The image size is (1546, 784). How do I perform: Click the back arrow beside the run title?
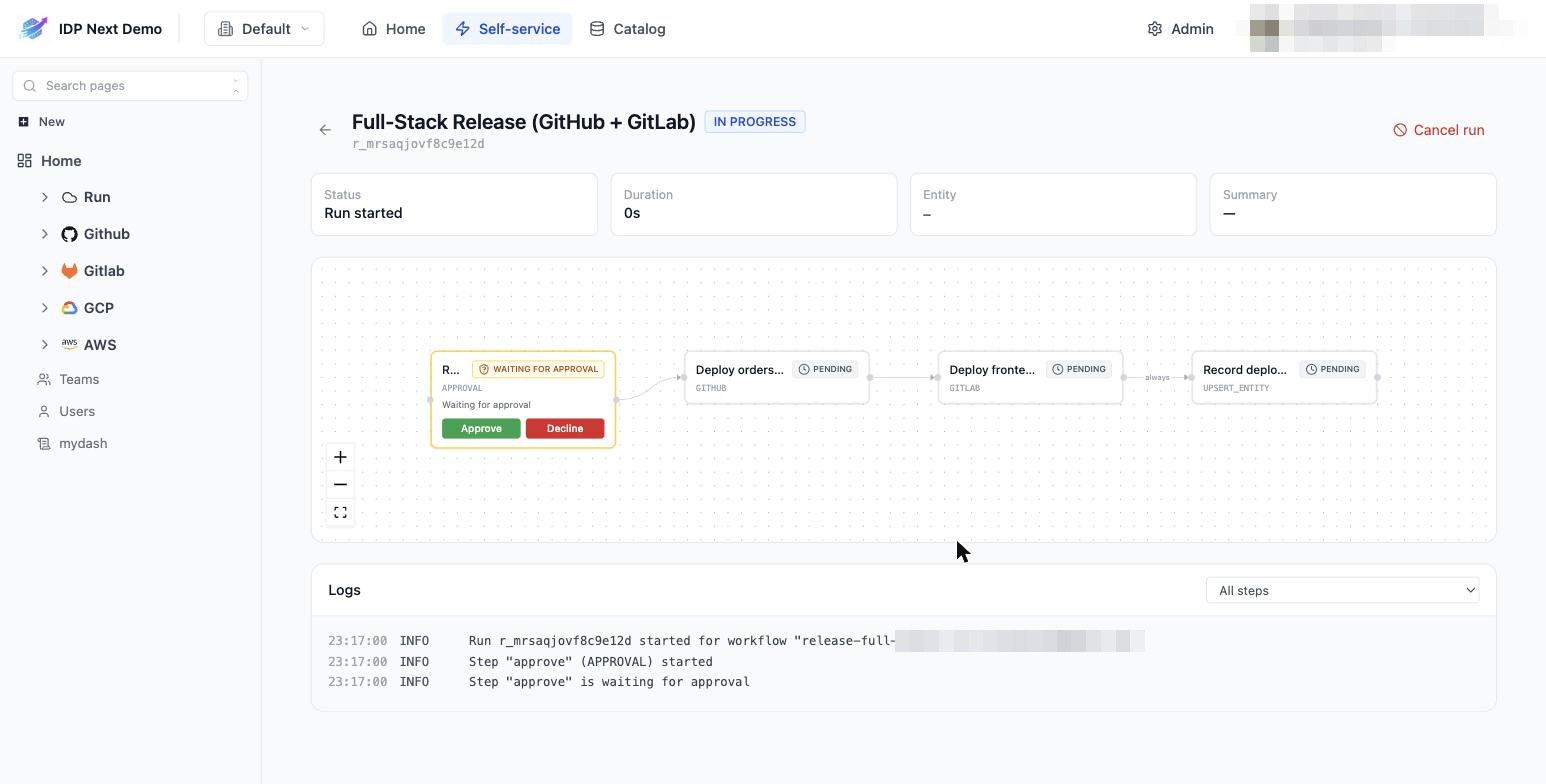[x=325, y=130]
